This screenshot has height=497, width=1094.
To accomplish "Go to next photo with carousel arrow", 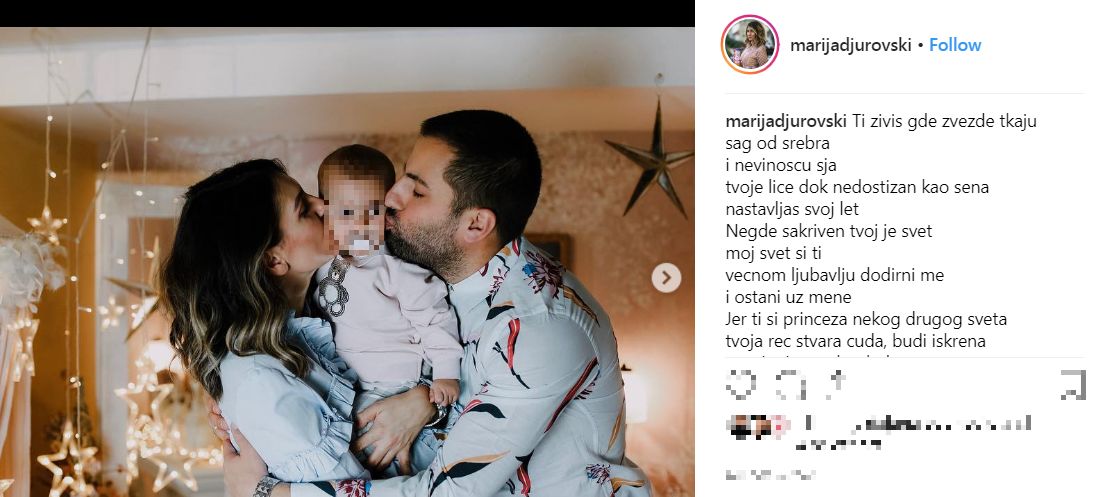I will (666, 278).
